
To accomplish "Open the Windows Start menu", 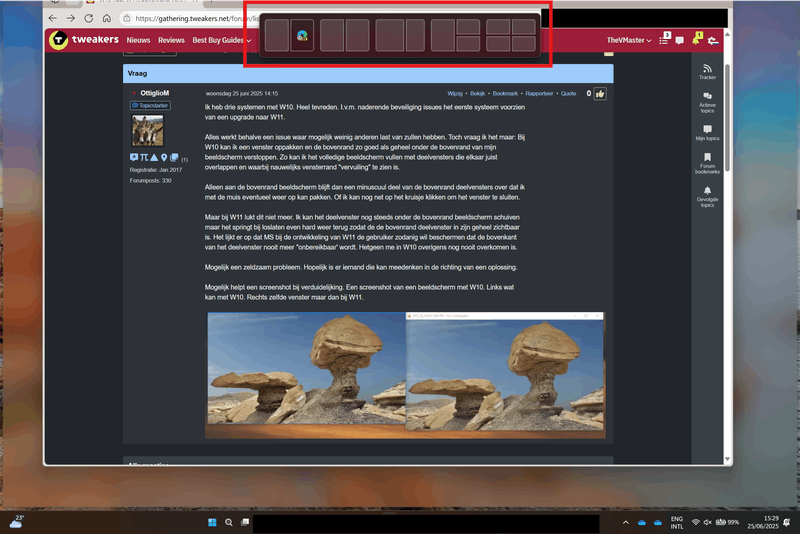I will click(x=212, y=522).
